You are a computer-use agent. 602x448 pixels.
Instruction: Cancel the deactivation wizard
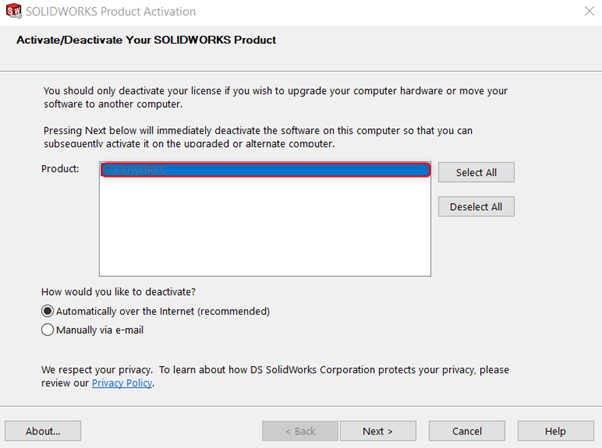coord(467,431)
